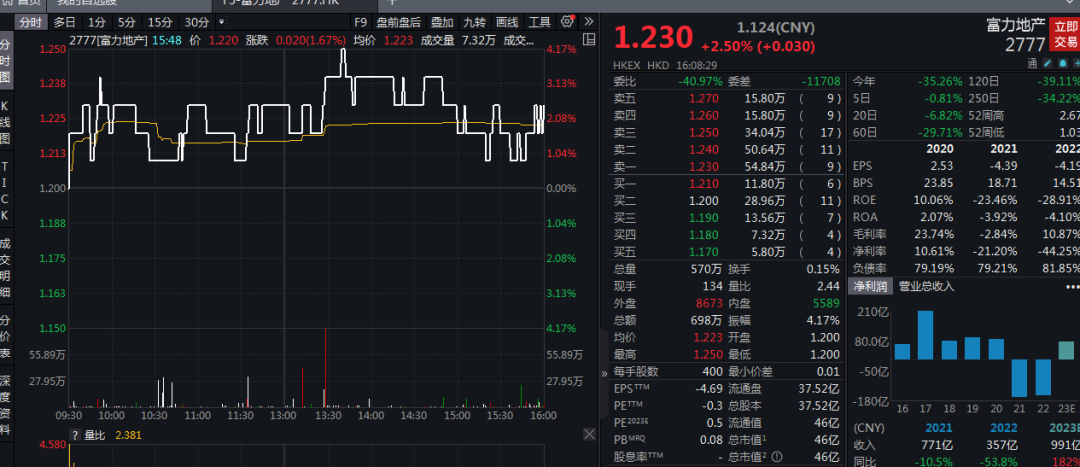
Task: Click the question mark help icon beside 量比
Action: coord(75,435)
